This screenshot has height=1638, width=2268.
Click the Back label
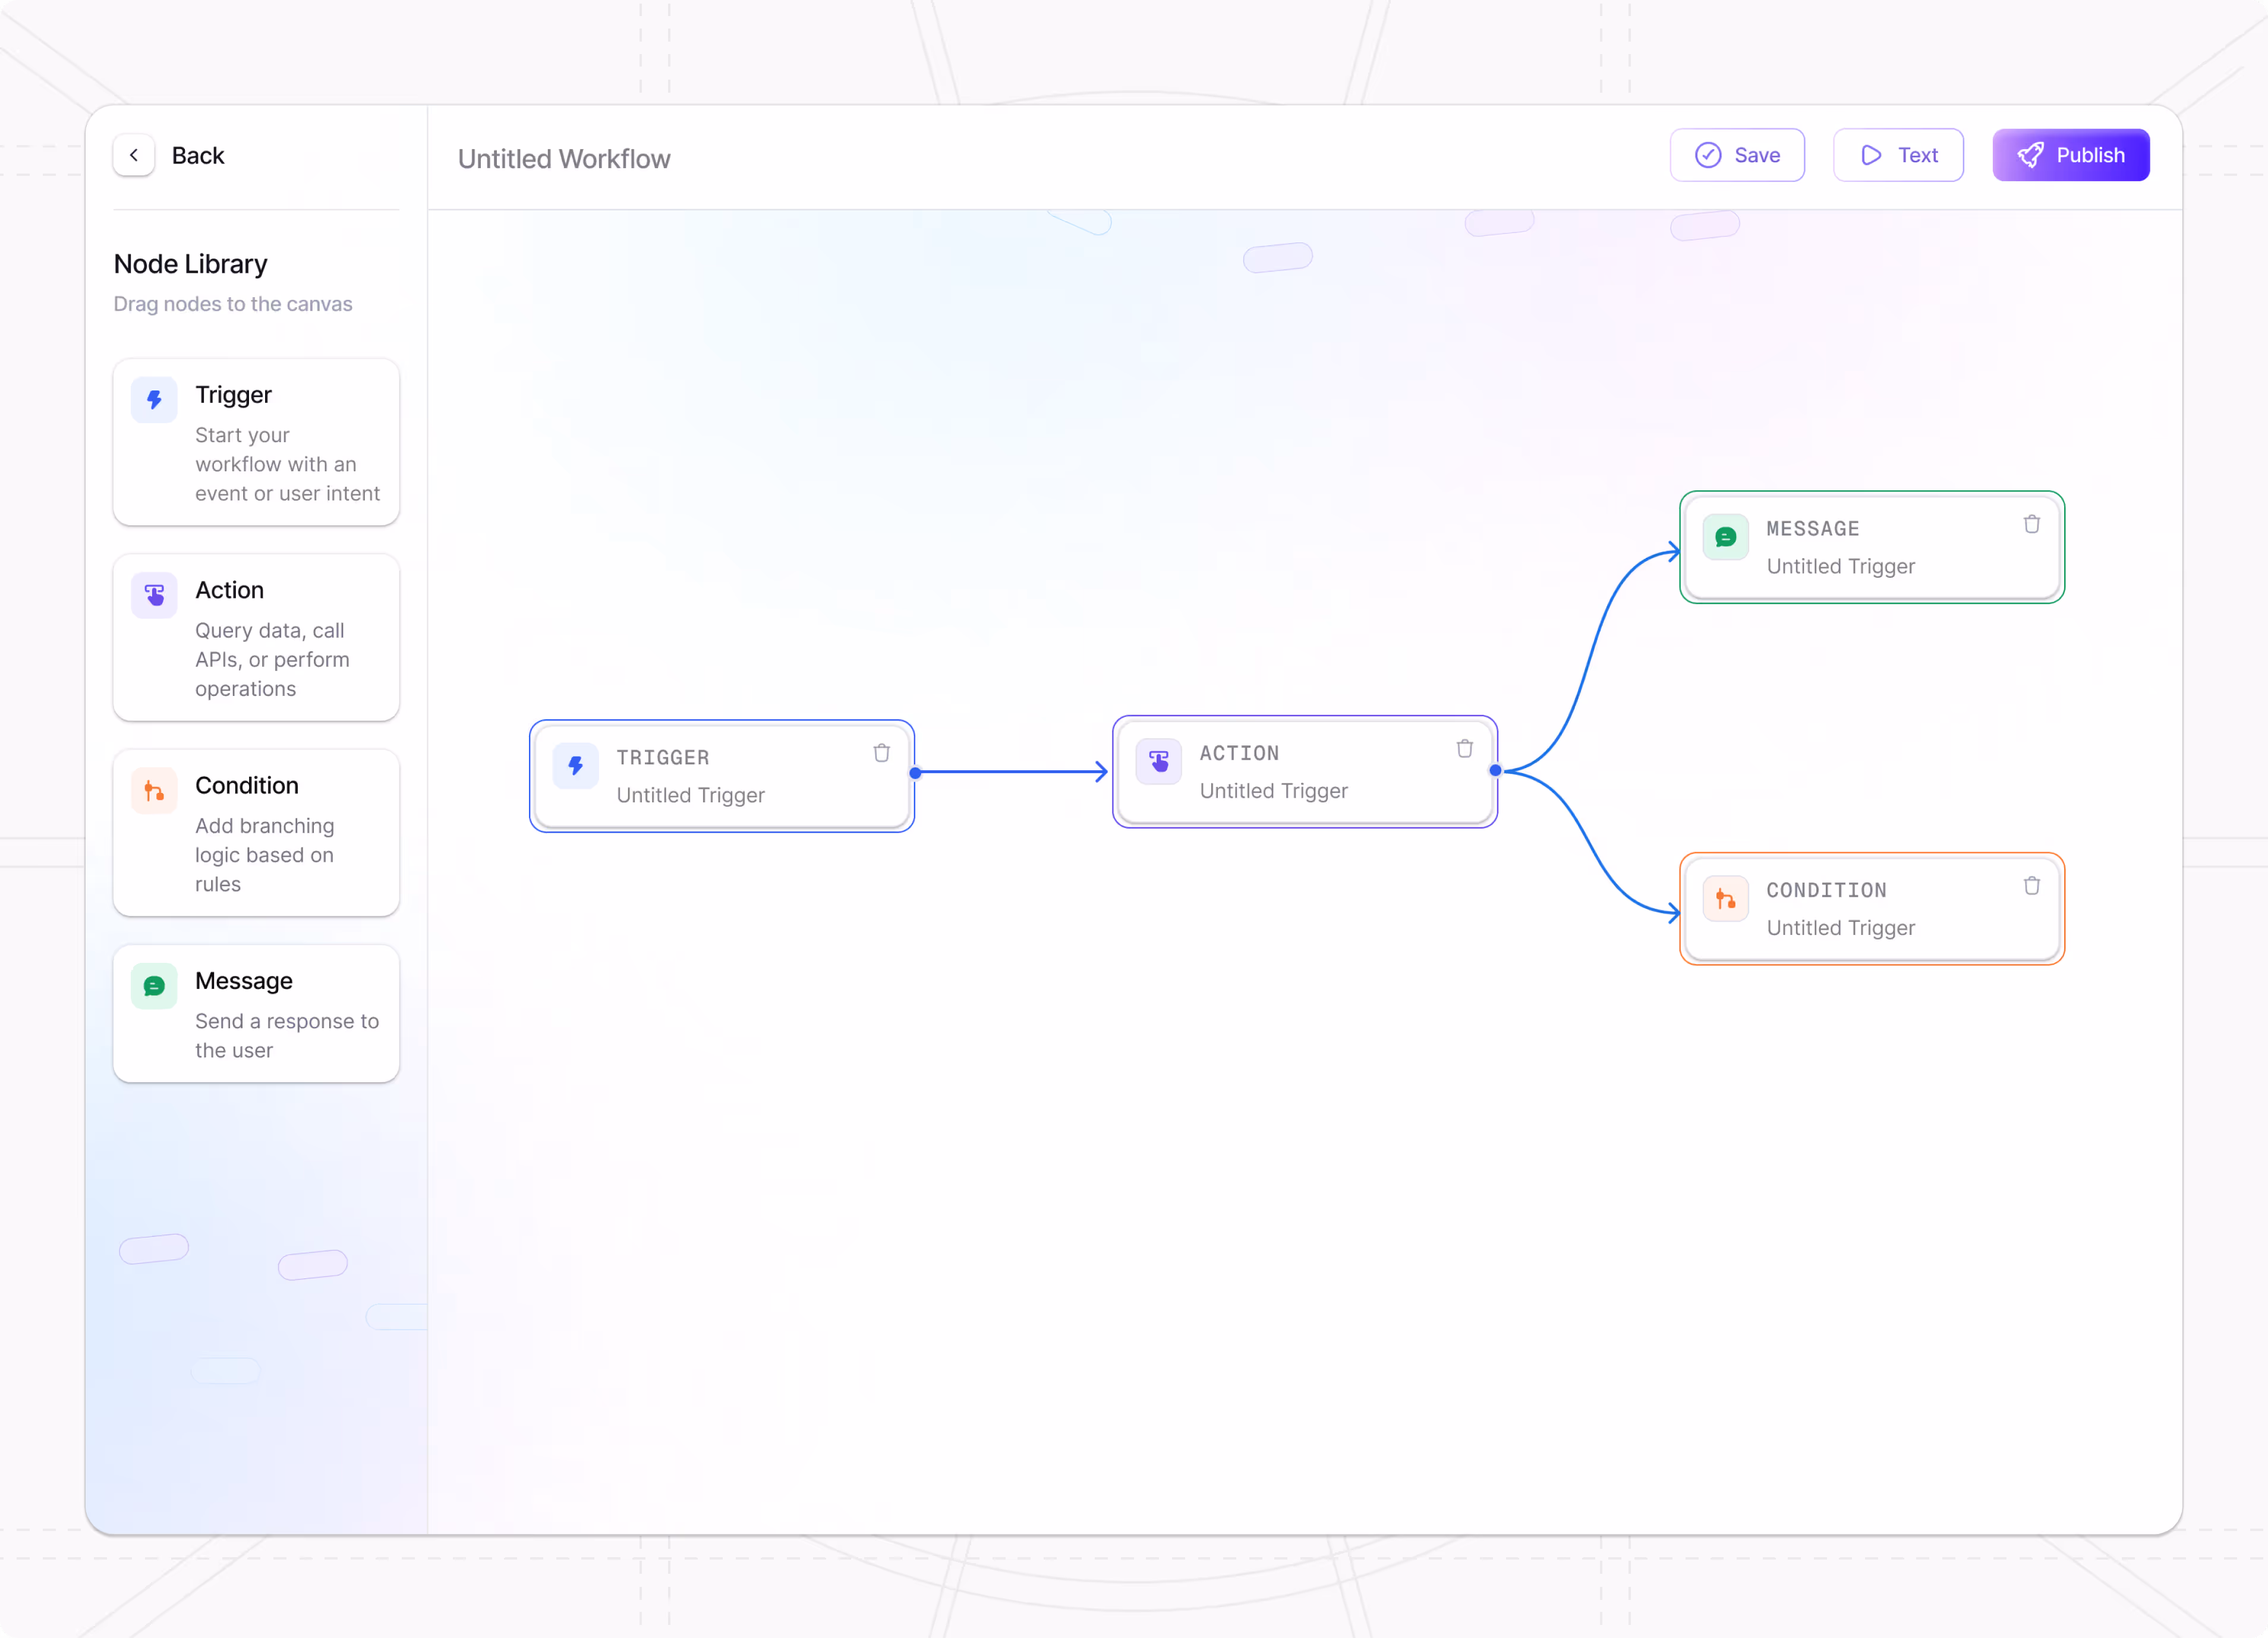[x=198, y=155]
